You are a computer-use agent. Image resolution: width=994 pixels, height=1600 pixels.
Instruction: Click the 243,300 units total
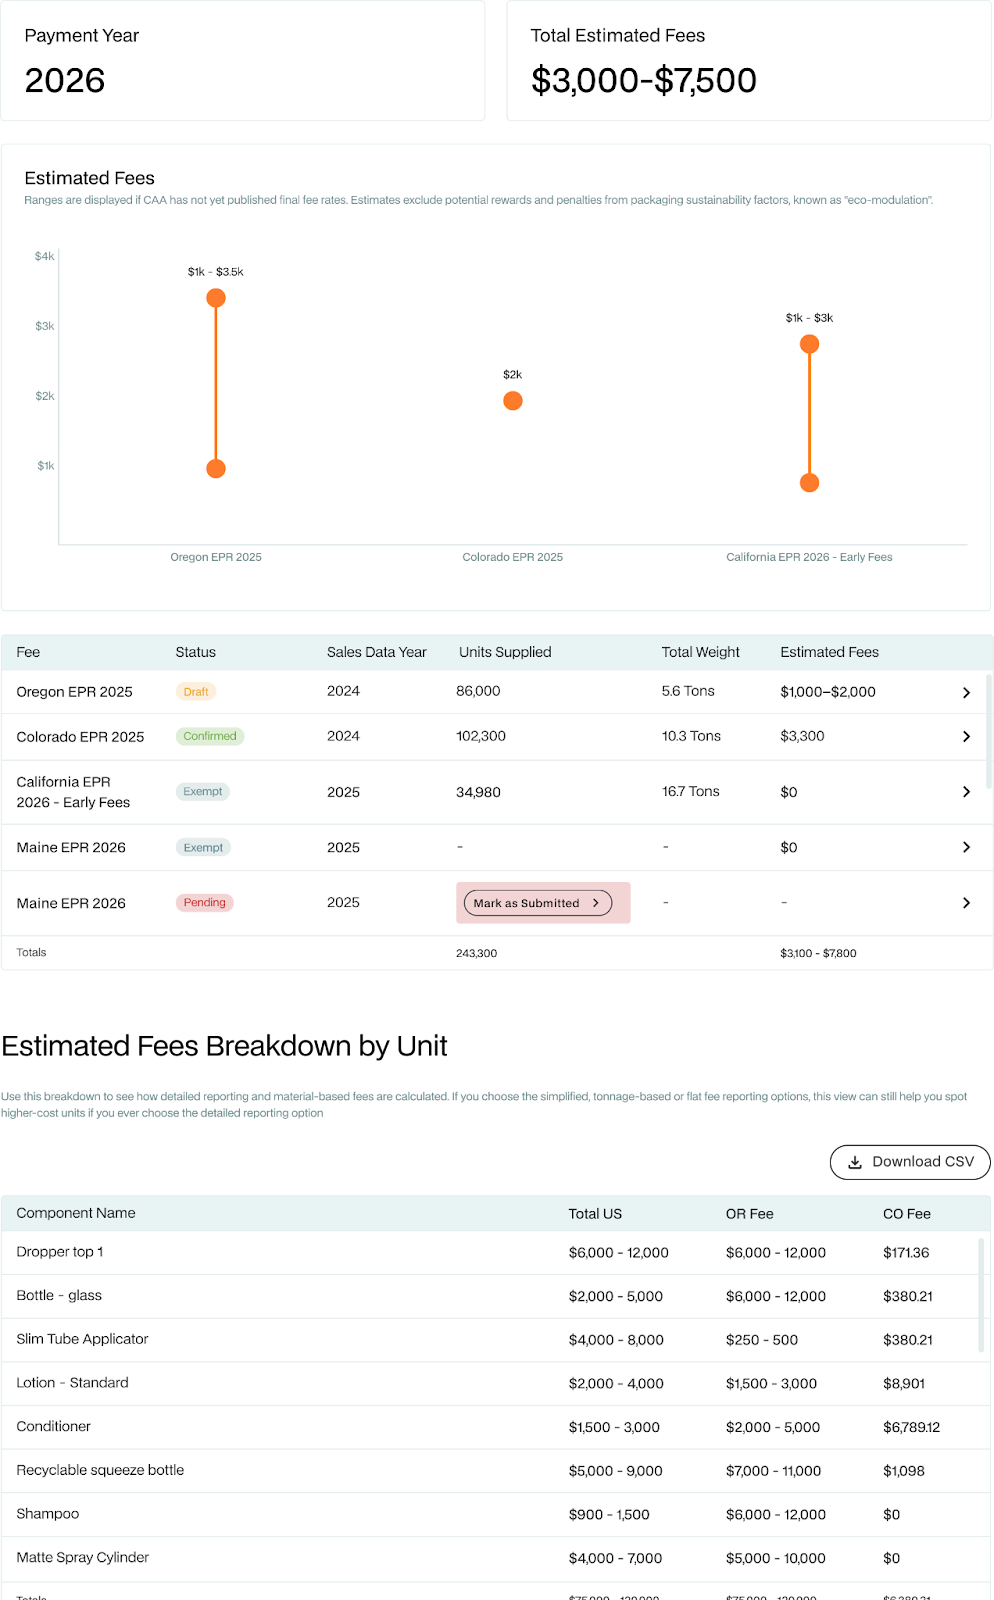(x=476, y=953)
